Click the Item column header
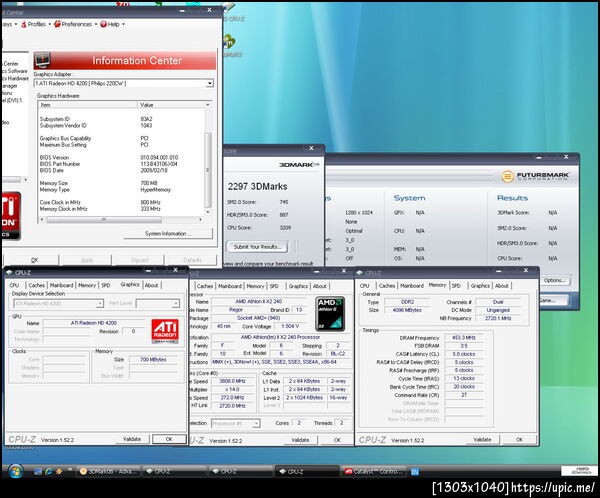 [88, 104]
